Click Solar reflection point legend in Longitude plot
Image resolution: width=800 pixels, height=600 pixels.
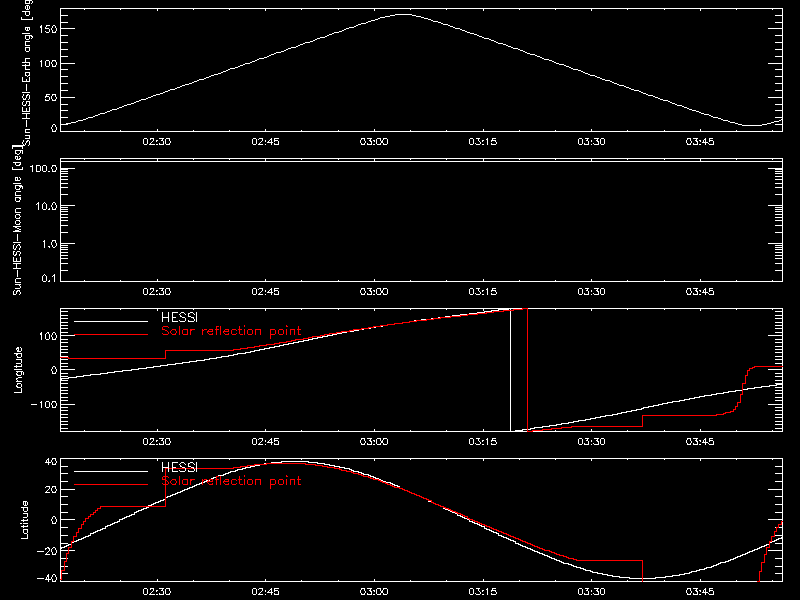(x=231, y=331)
